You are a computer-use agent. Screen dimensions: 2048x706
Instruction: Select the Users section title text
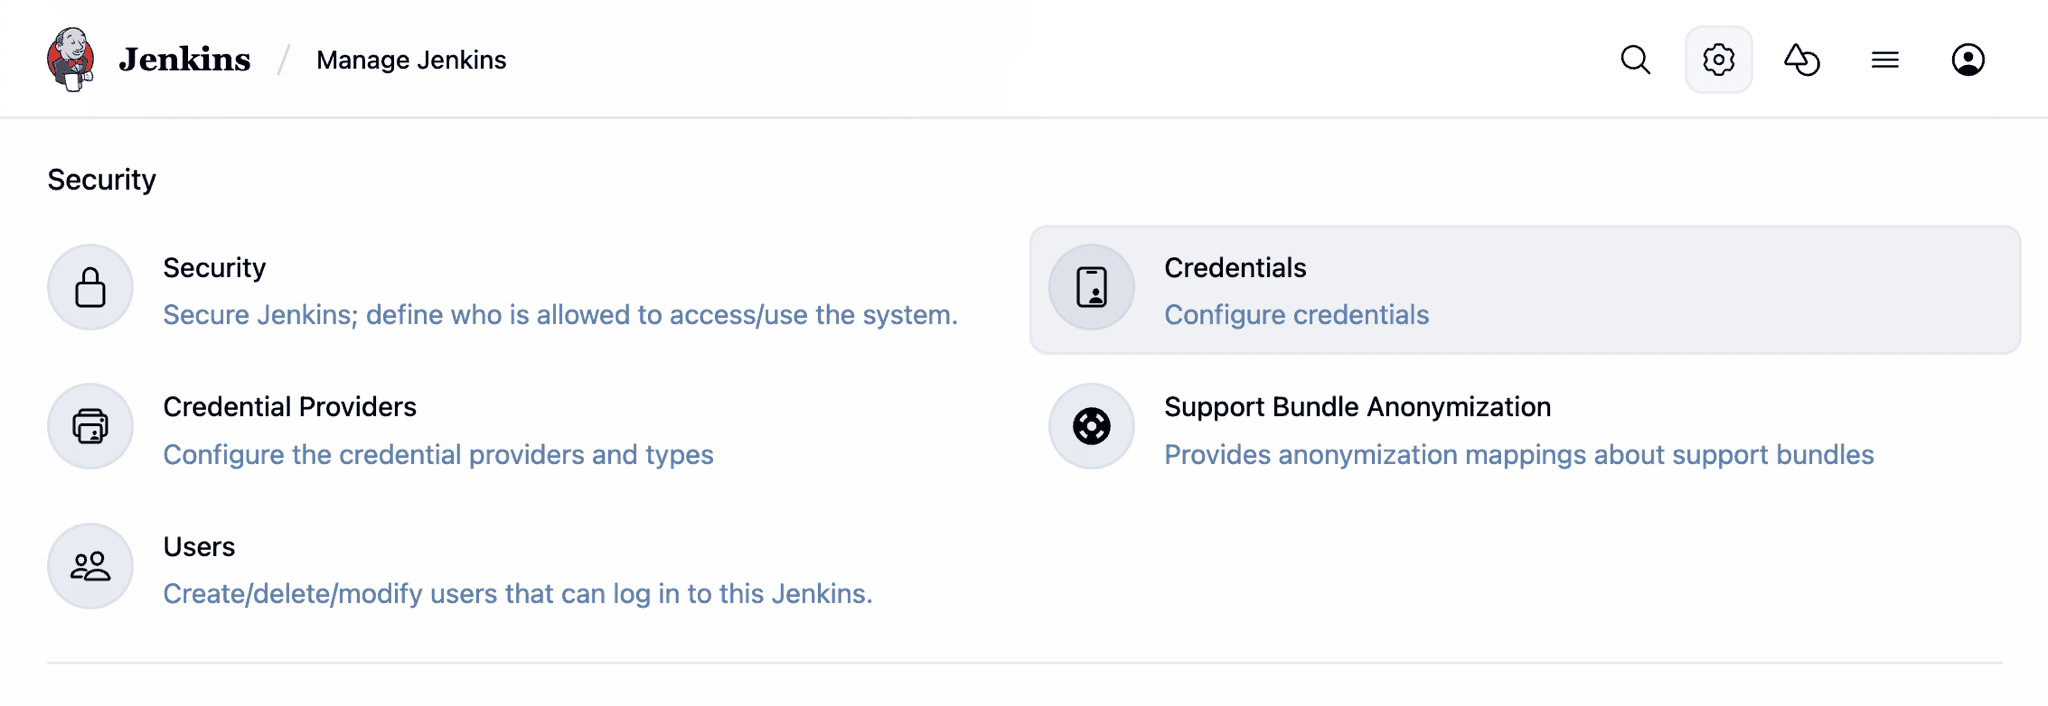tap(199, 546)
